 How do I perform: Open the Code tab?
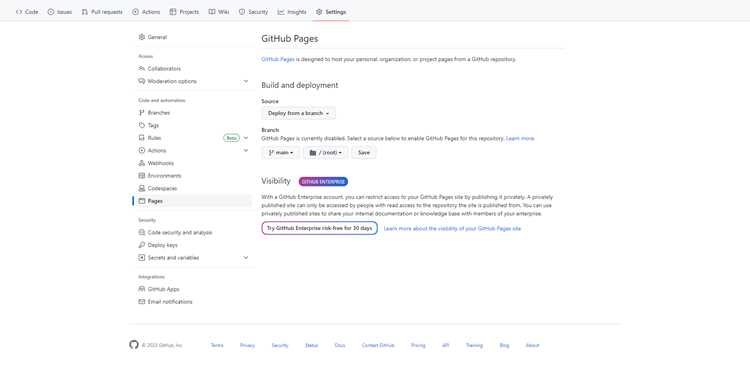coord(27,12)
